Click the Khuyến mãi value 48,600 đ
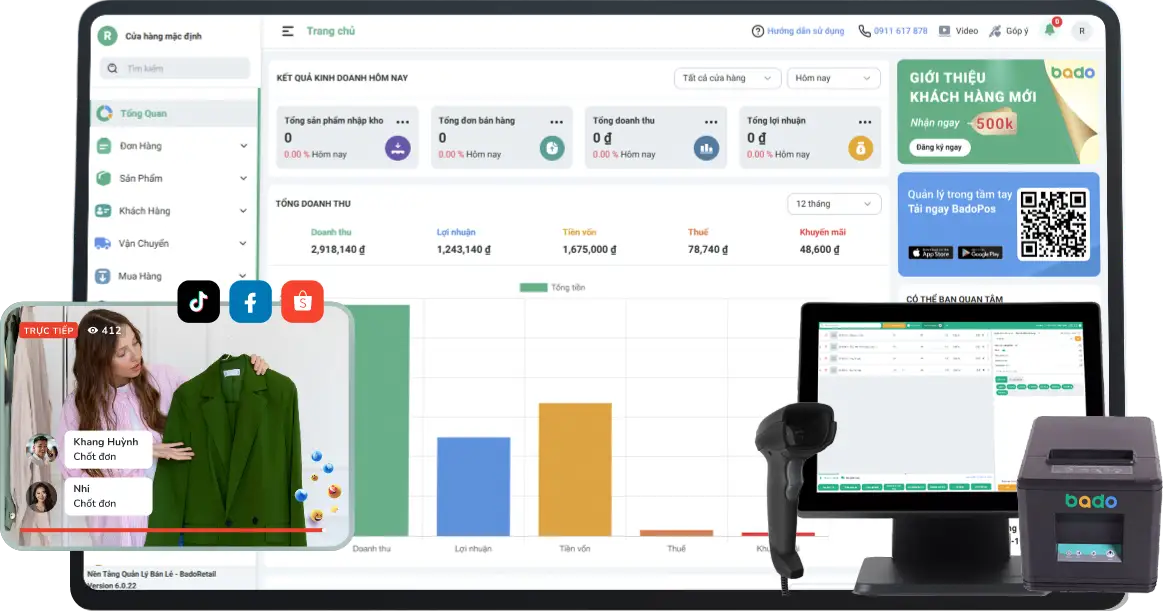The height and width of the screenshot is (612, 1170). point(819,250)
